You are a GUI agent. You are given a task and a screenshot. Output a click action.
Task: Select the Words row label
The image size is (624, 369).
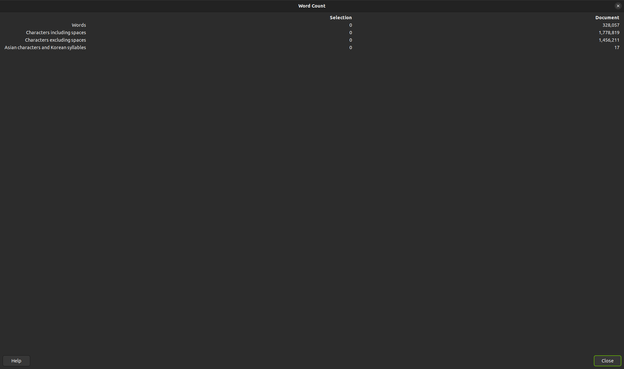tap(79, 25)
